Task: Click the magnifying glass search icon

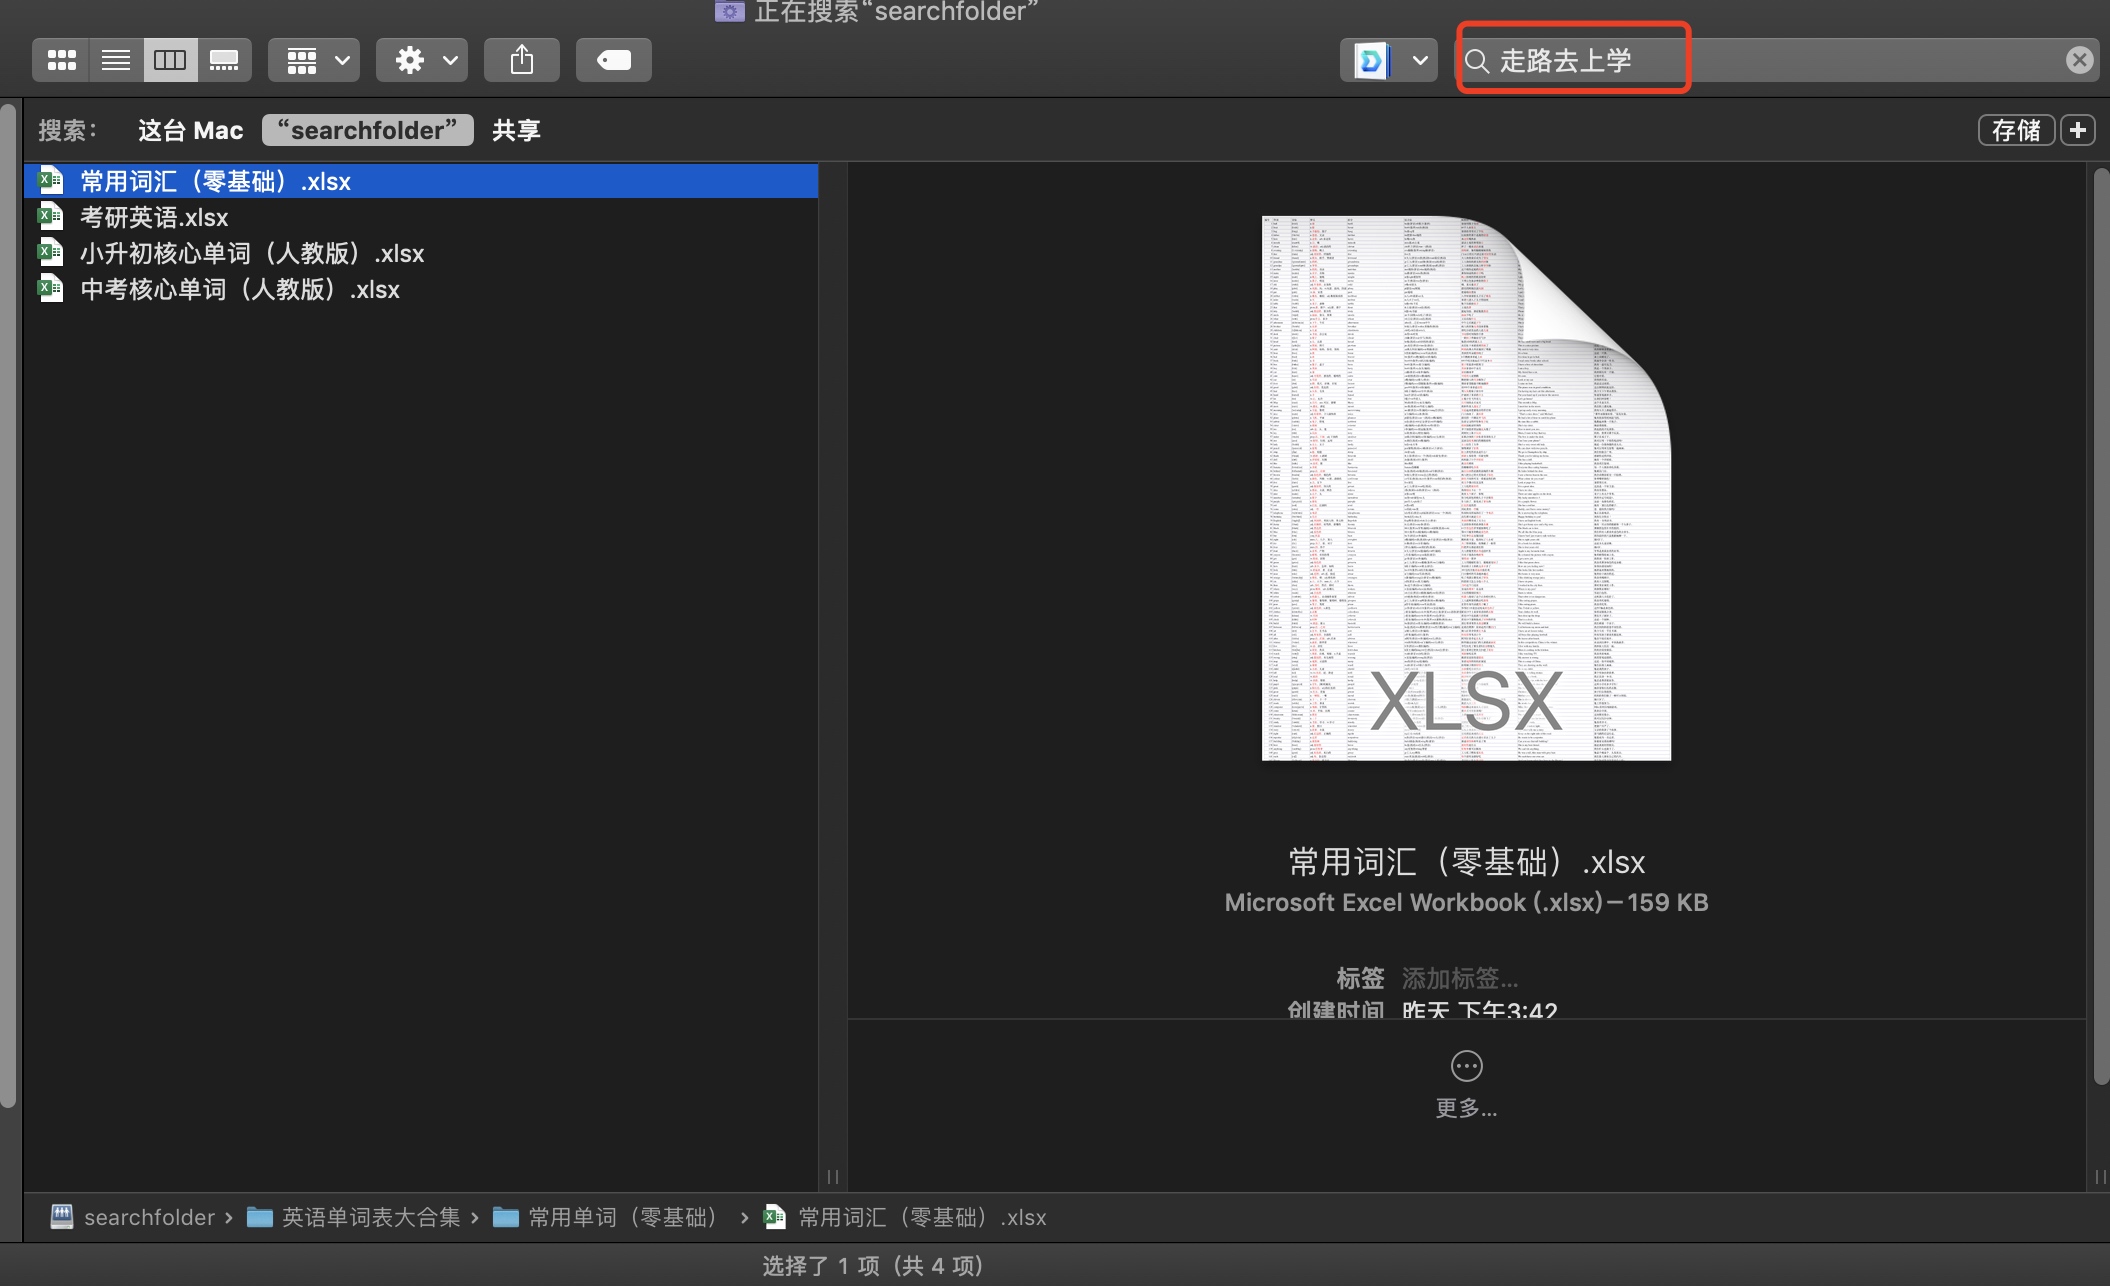Action: (x=1477, y=61)
